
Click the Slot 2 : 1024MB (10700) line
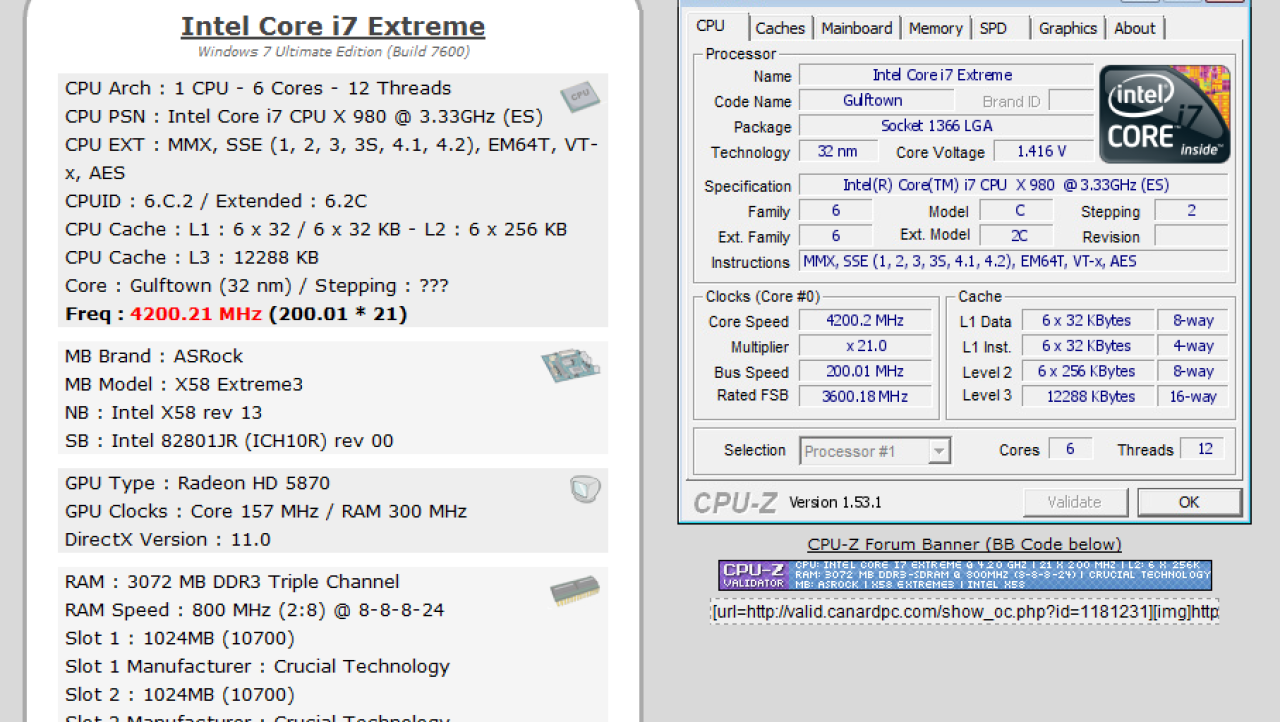click(180, 694)
